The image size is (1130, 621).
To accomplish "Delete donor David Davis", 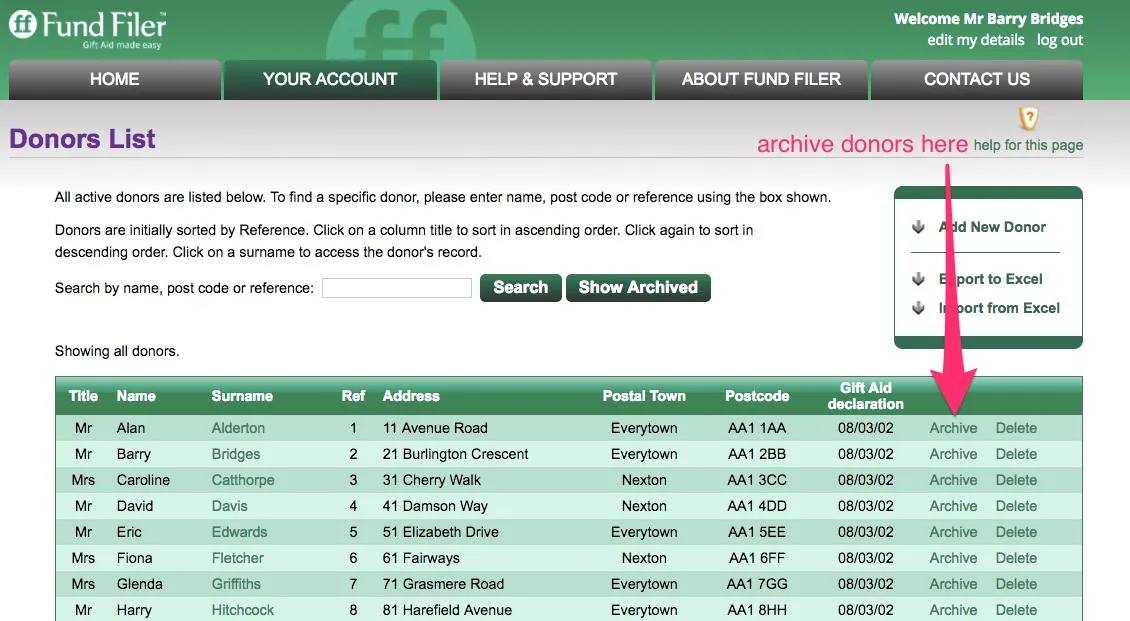I will point(1016,506).
